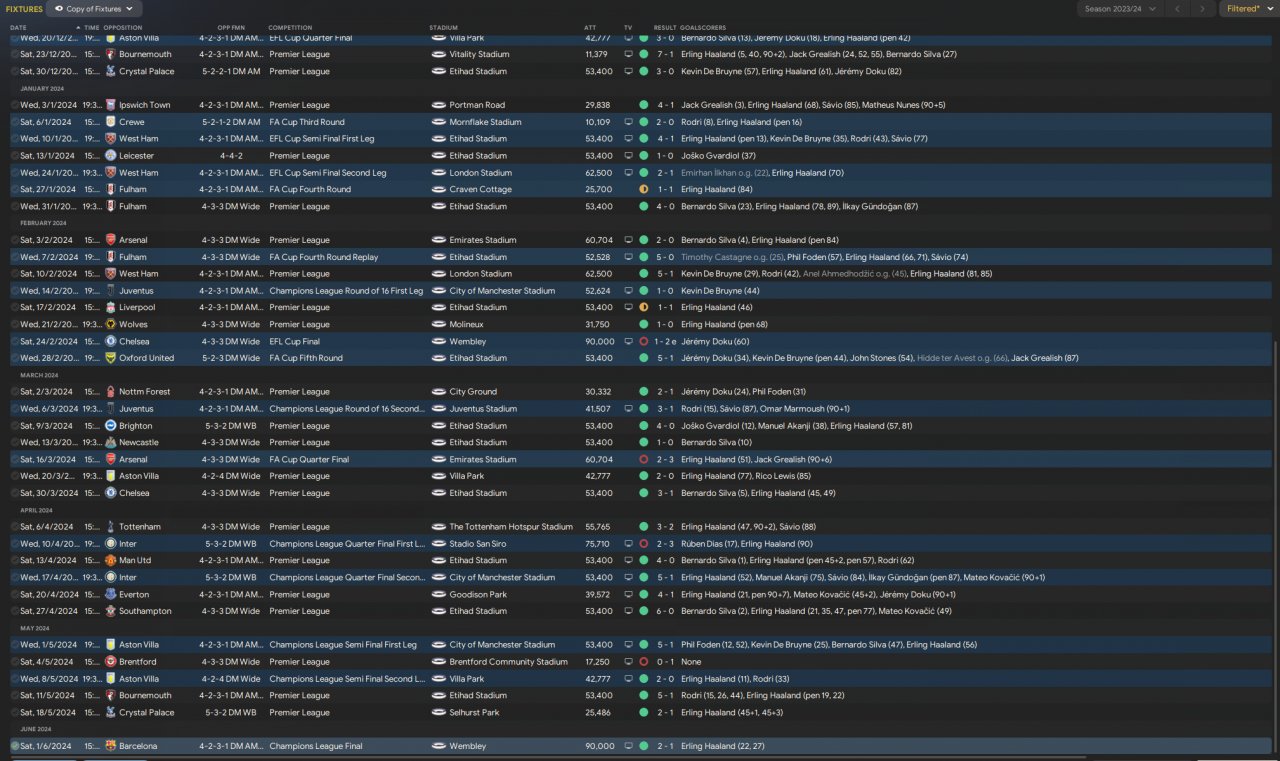Click the Joško Gvardiol (37) goalscorer text
This screenshot has width=1280, height=761.
click(x=718, y=156)
